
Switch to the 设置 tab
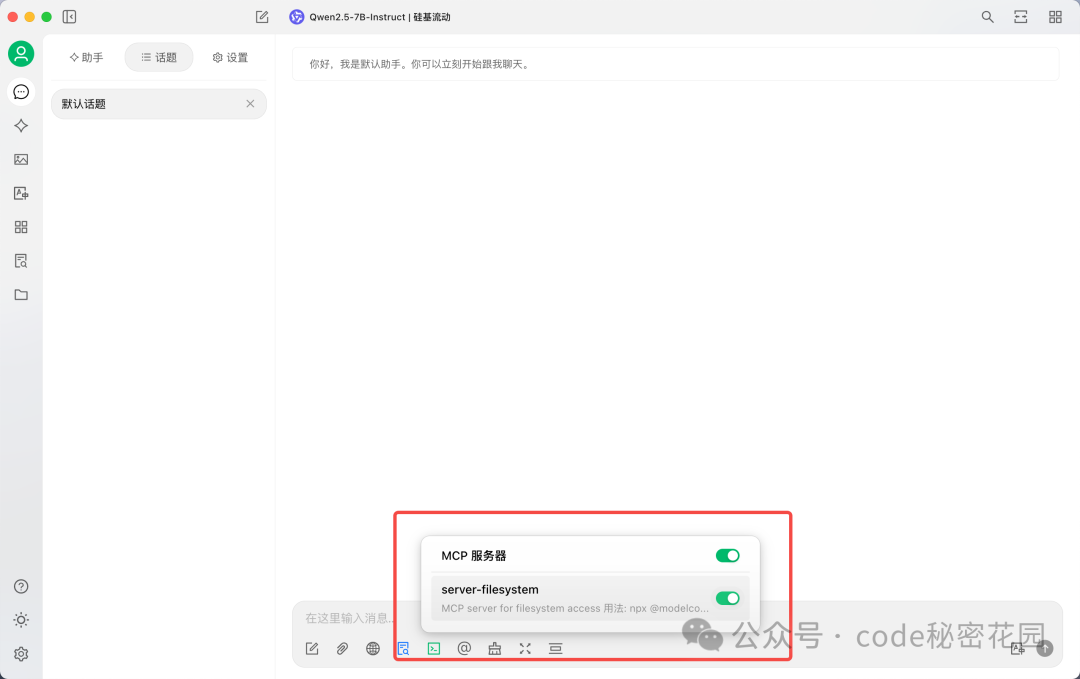click(230, 57)
